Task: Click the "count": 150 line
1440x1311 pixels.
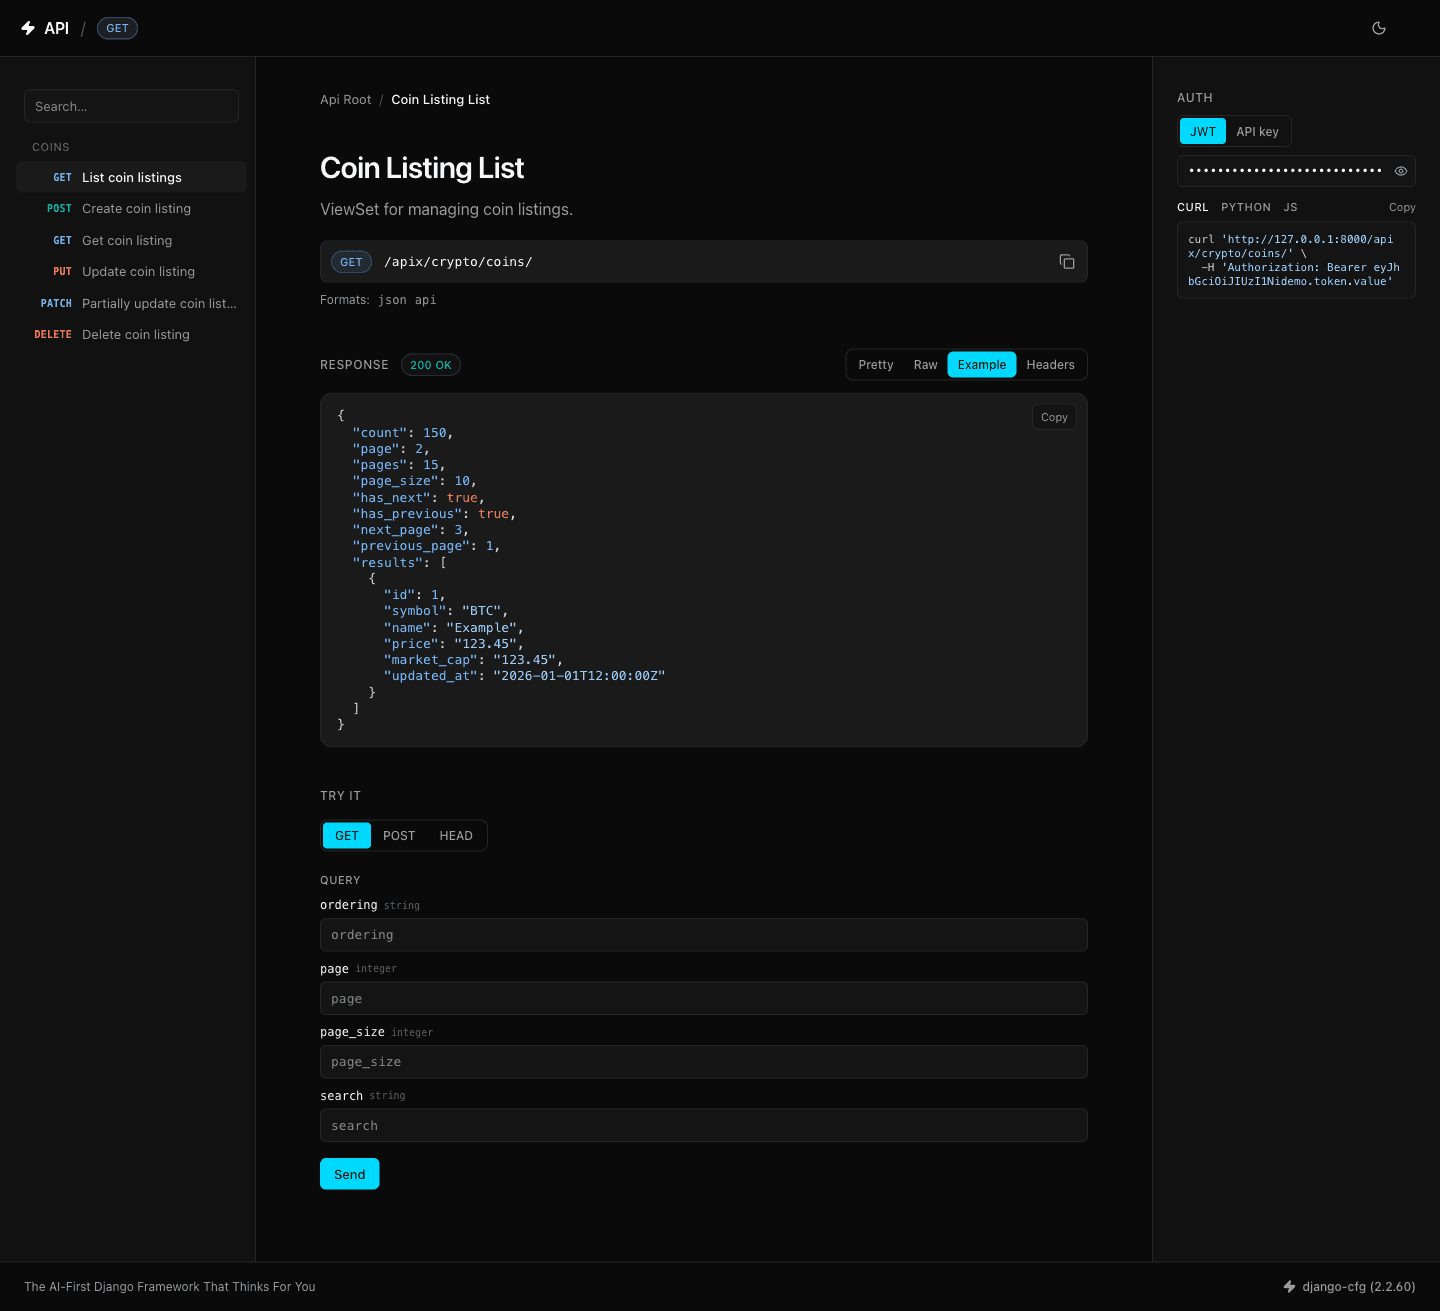Action: point(403,433)
